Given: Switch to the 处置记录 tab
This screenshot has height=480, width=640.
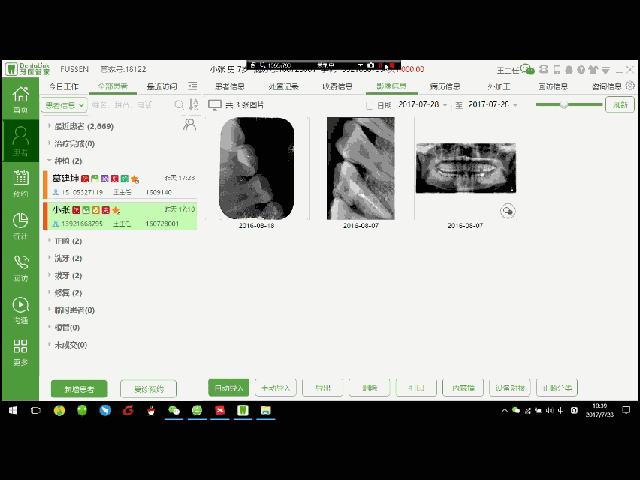Looking at the screenshot, I should [284, 87].
